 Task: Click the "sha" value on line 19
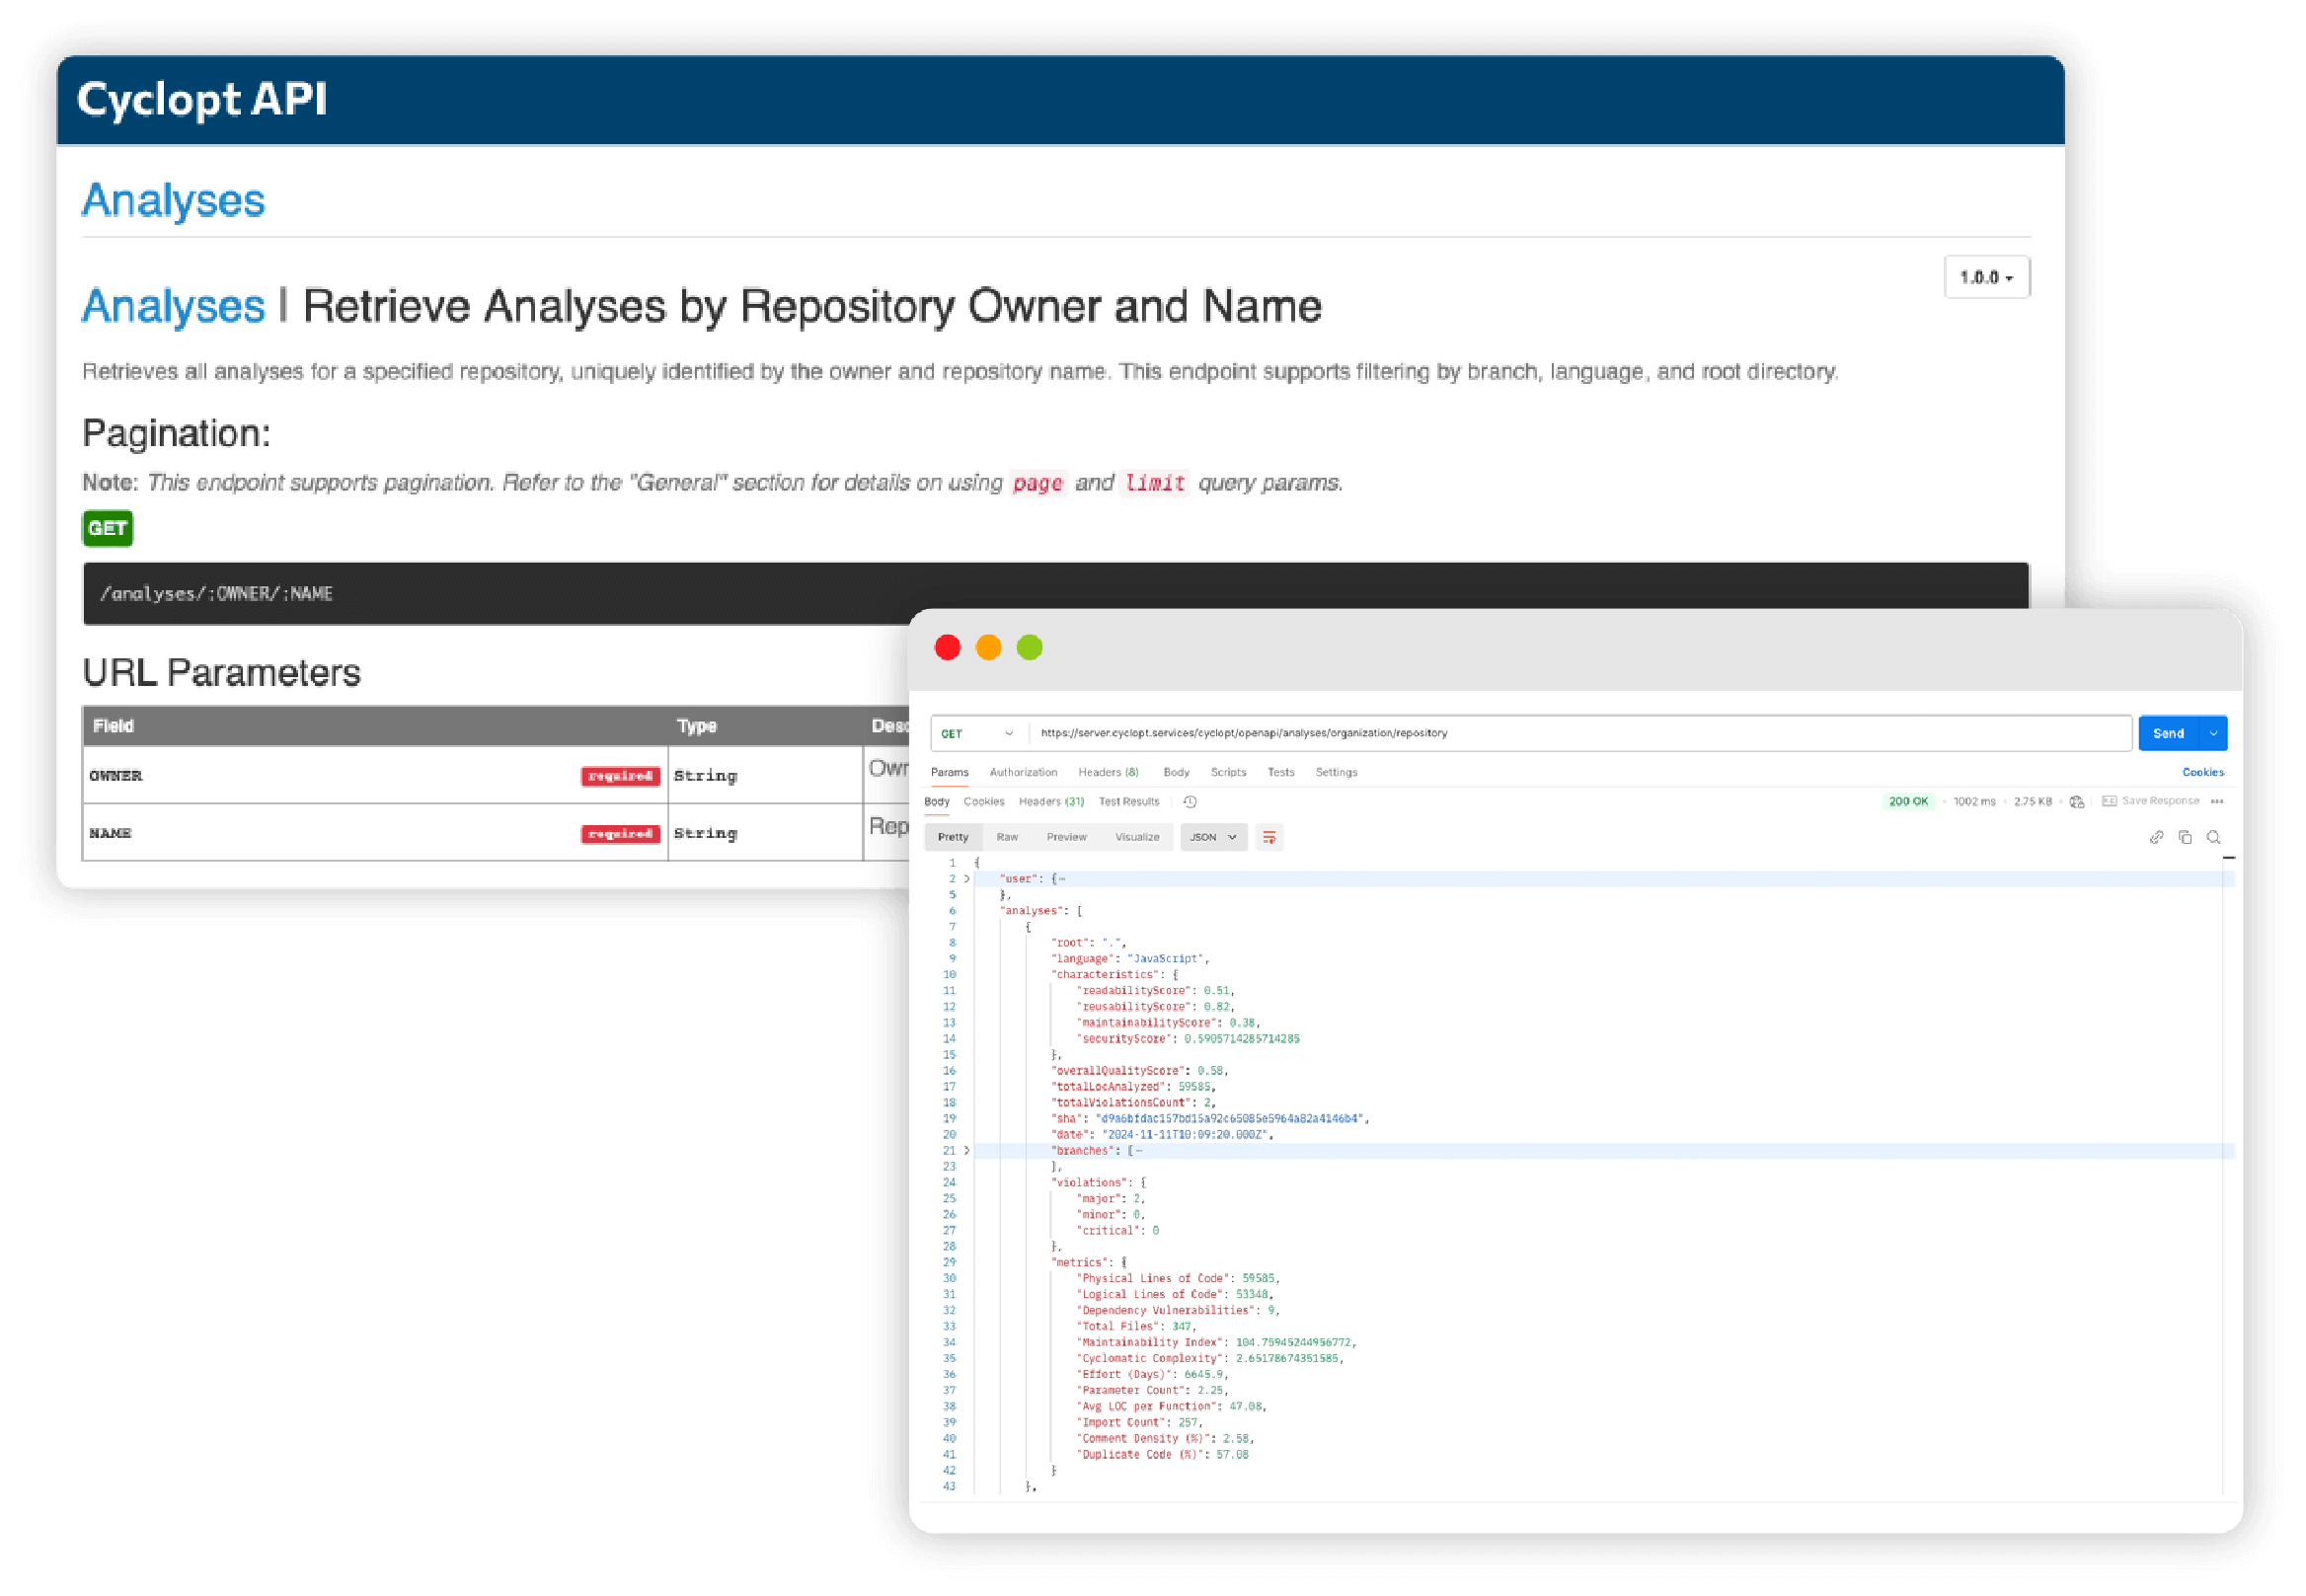pyautogui.click(x=1230, y=1119)
